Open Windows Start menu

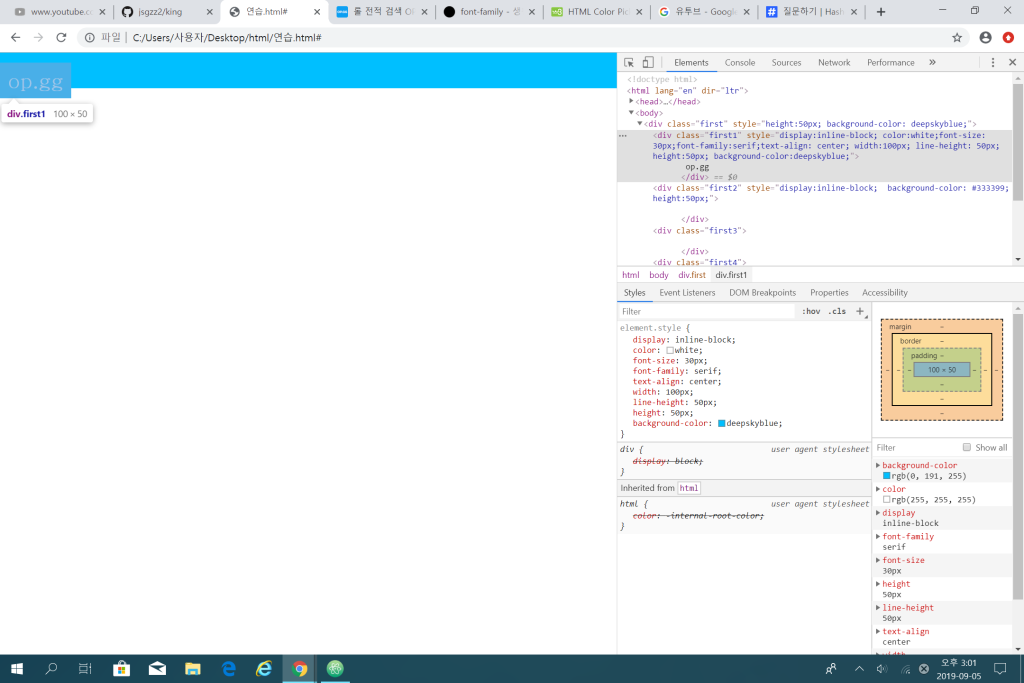[17, 669]
